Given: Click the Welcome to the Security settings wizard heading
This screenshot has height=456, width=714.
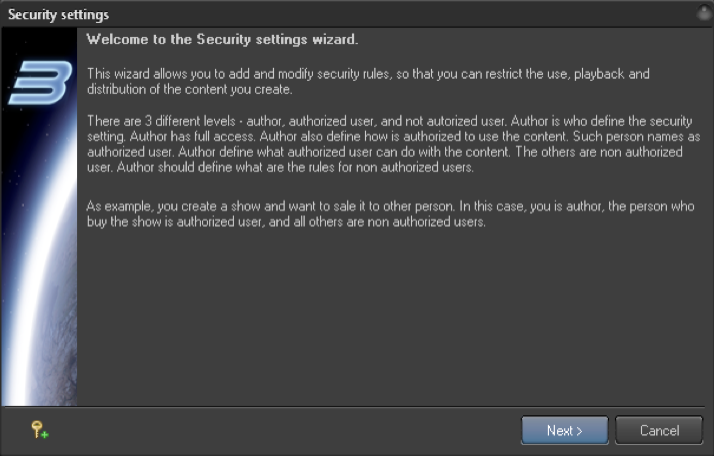Looking at the screenshot, I should pyautogui.click(x=222, y=40).
